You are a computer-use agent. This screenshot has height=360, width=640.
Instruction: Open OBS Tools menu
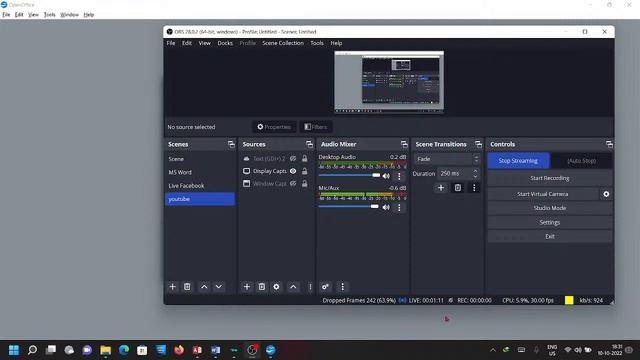tap(317, 43)
